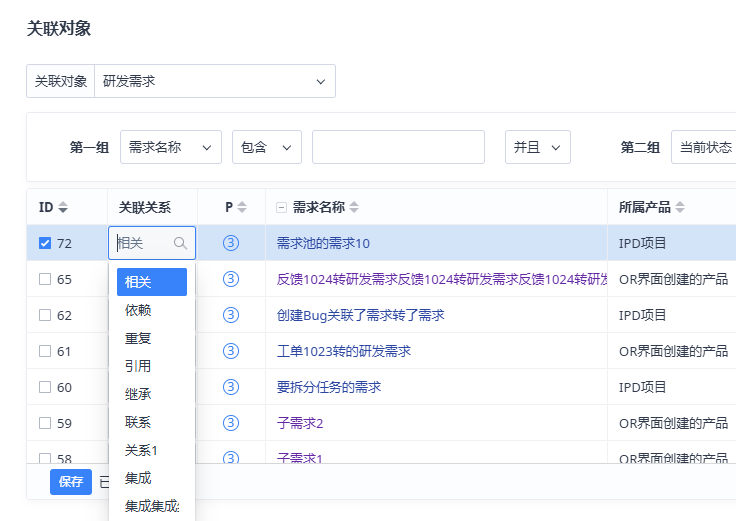Click the 保存 button

coord(71,481)
